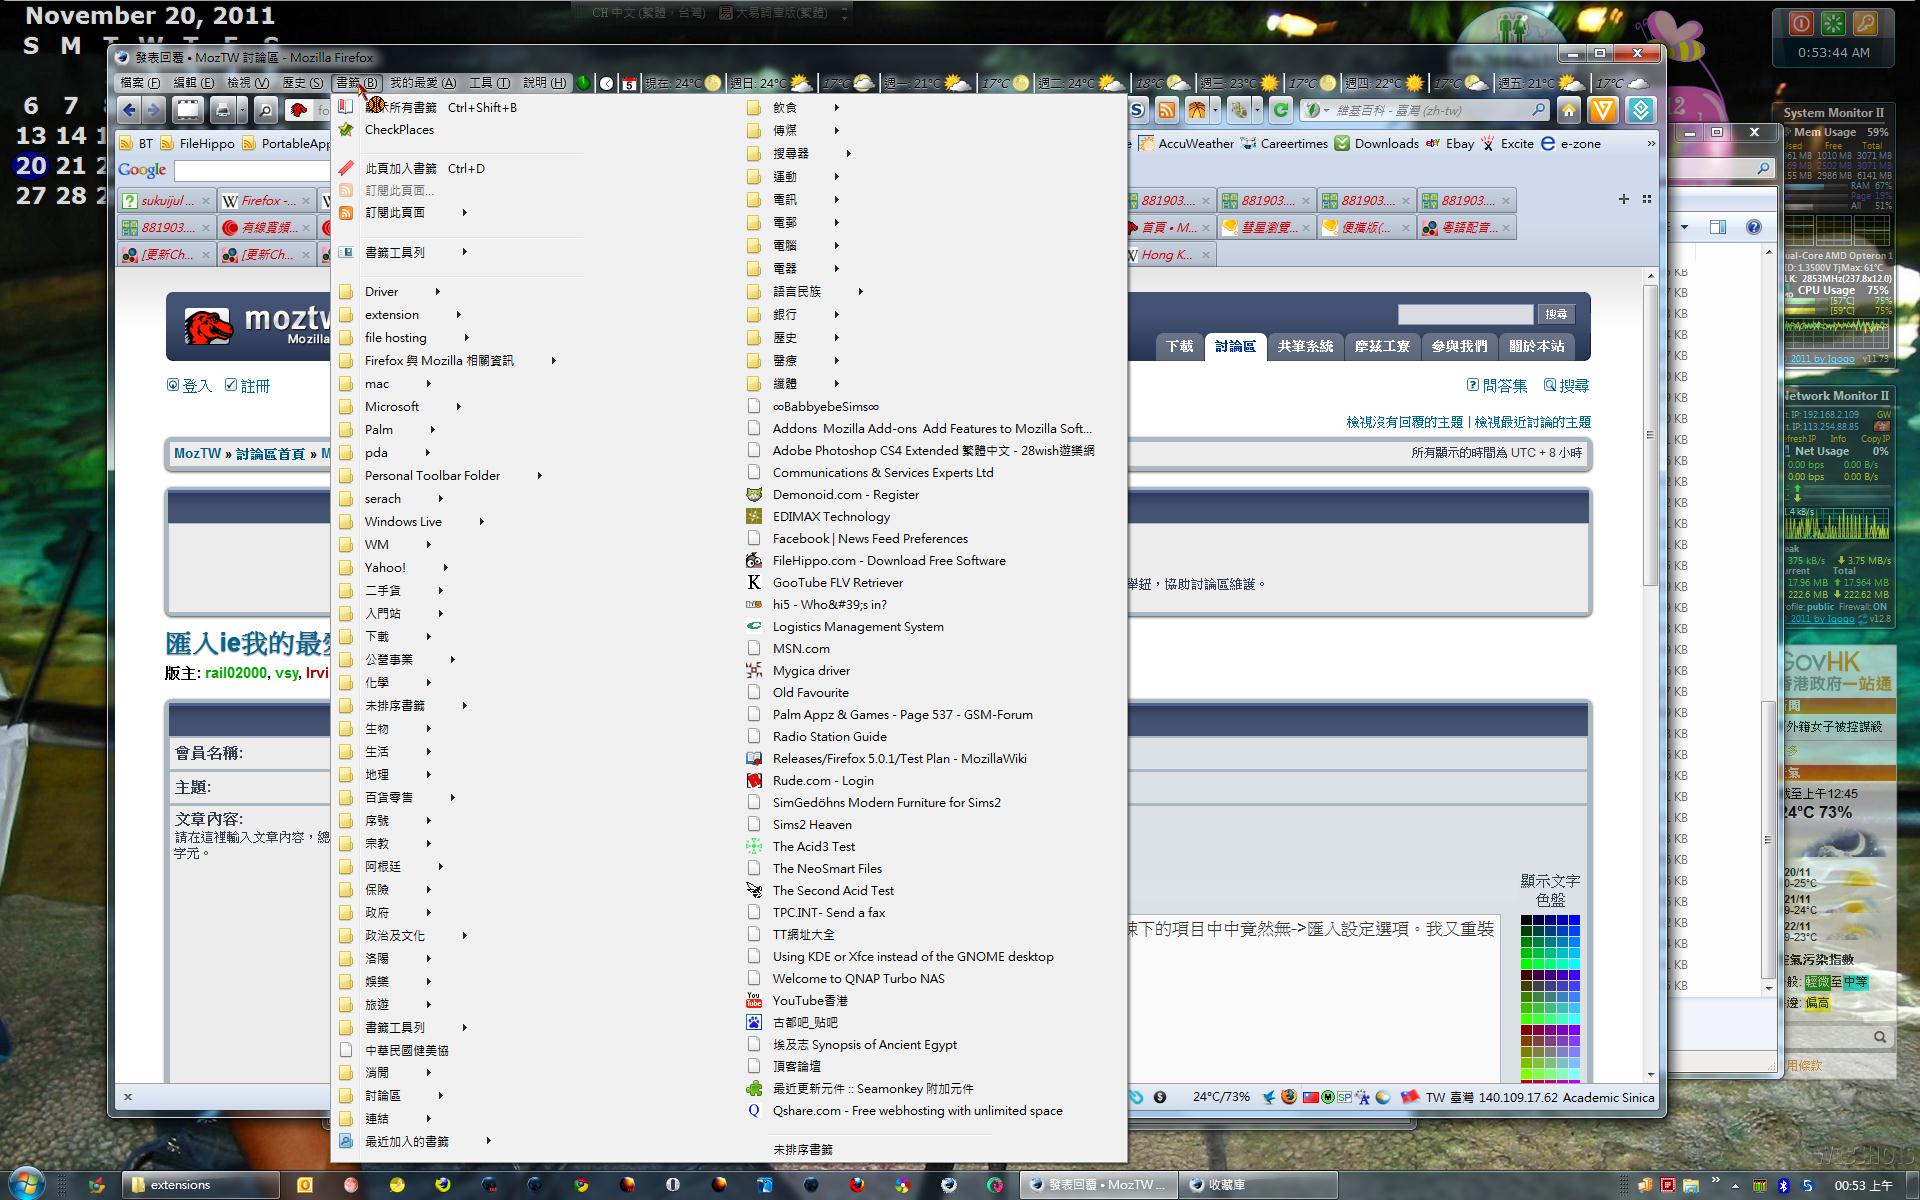
Task: Open AccuWeather bookmark toolbar button
Action: tap(1186, 143)
